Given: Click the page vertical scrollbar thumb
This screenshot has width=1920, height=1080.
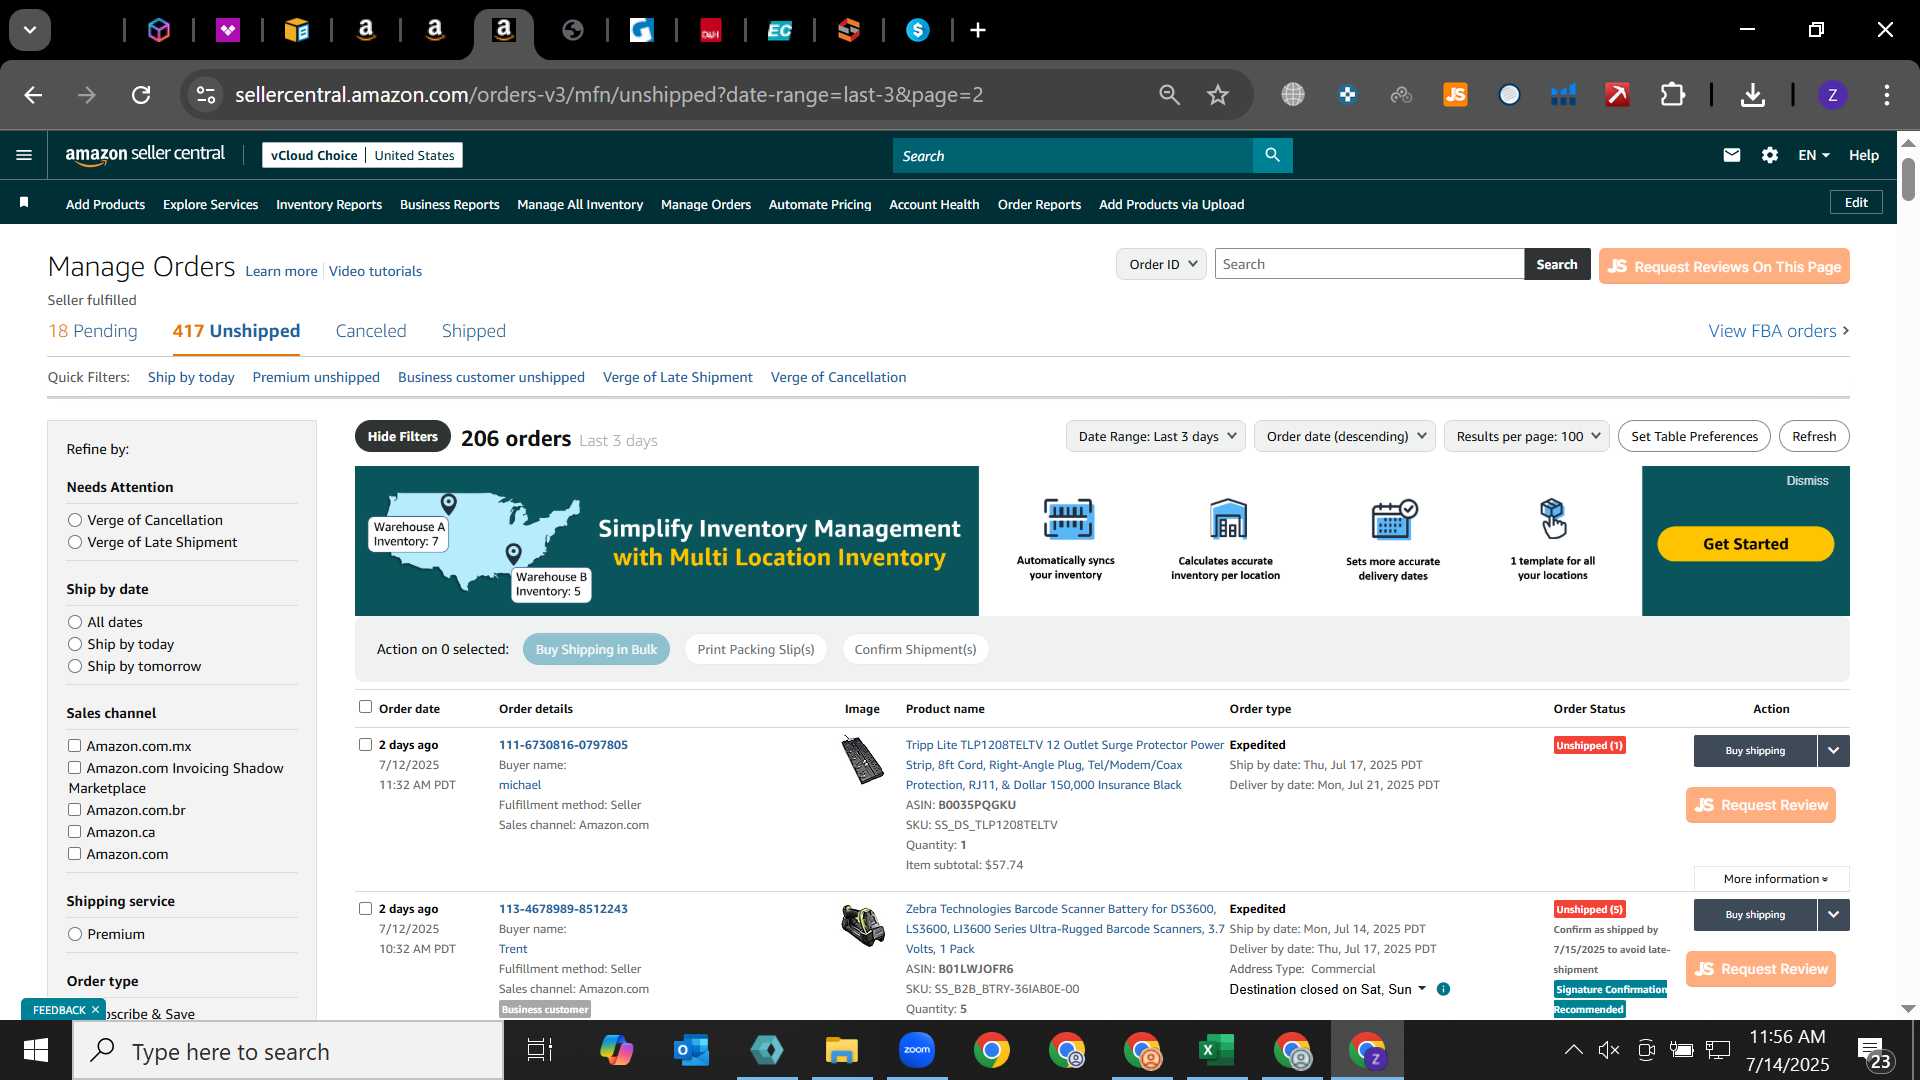Looking at the screenshot, I should click(x=1908, y=178).
